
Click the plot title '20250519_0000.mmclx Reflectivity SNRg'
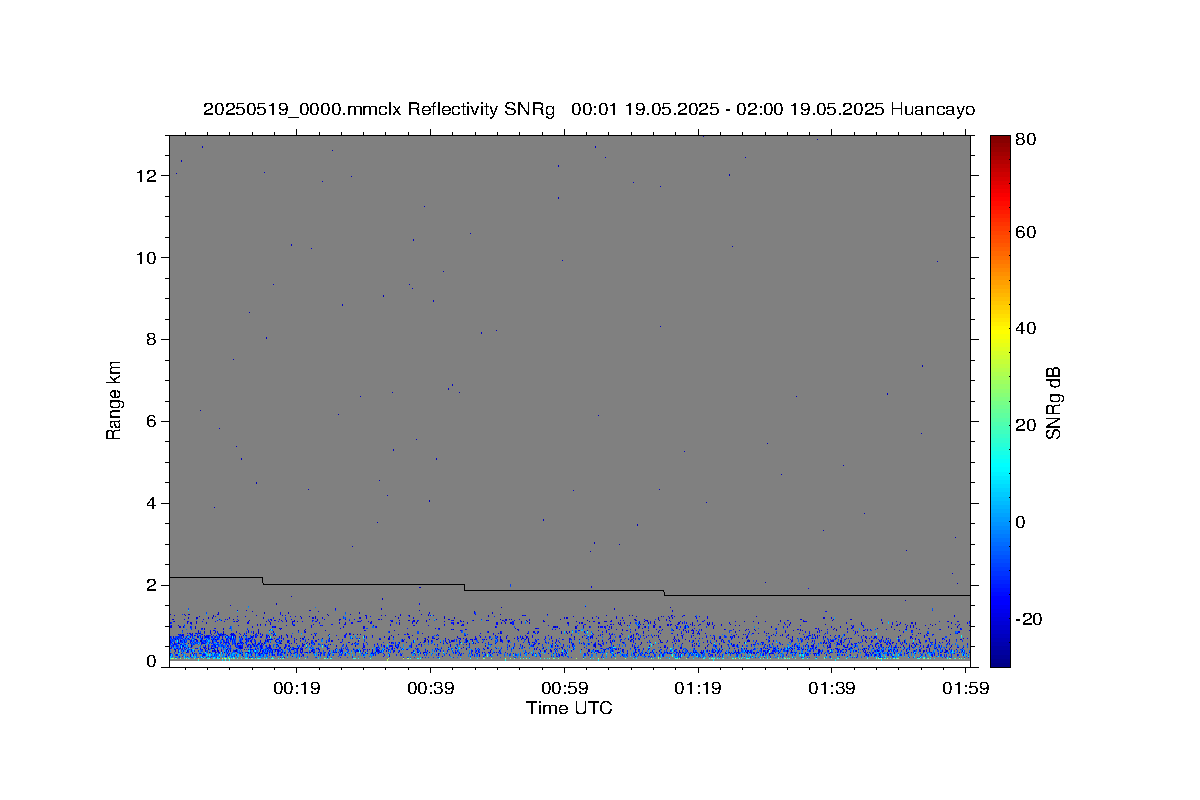379,109
